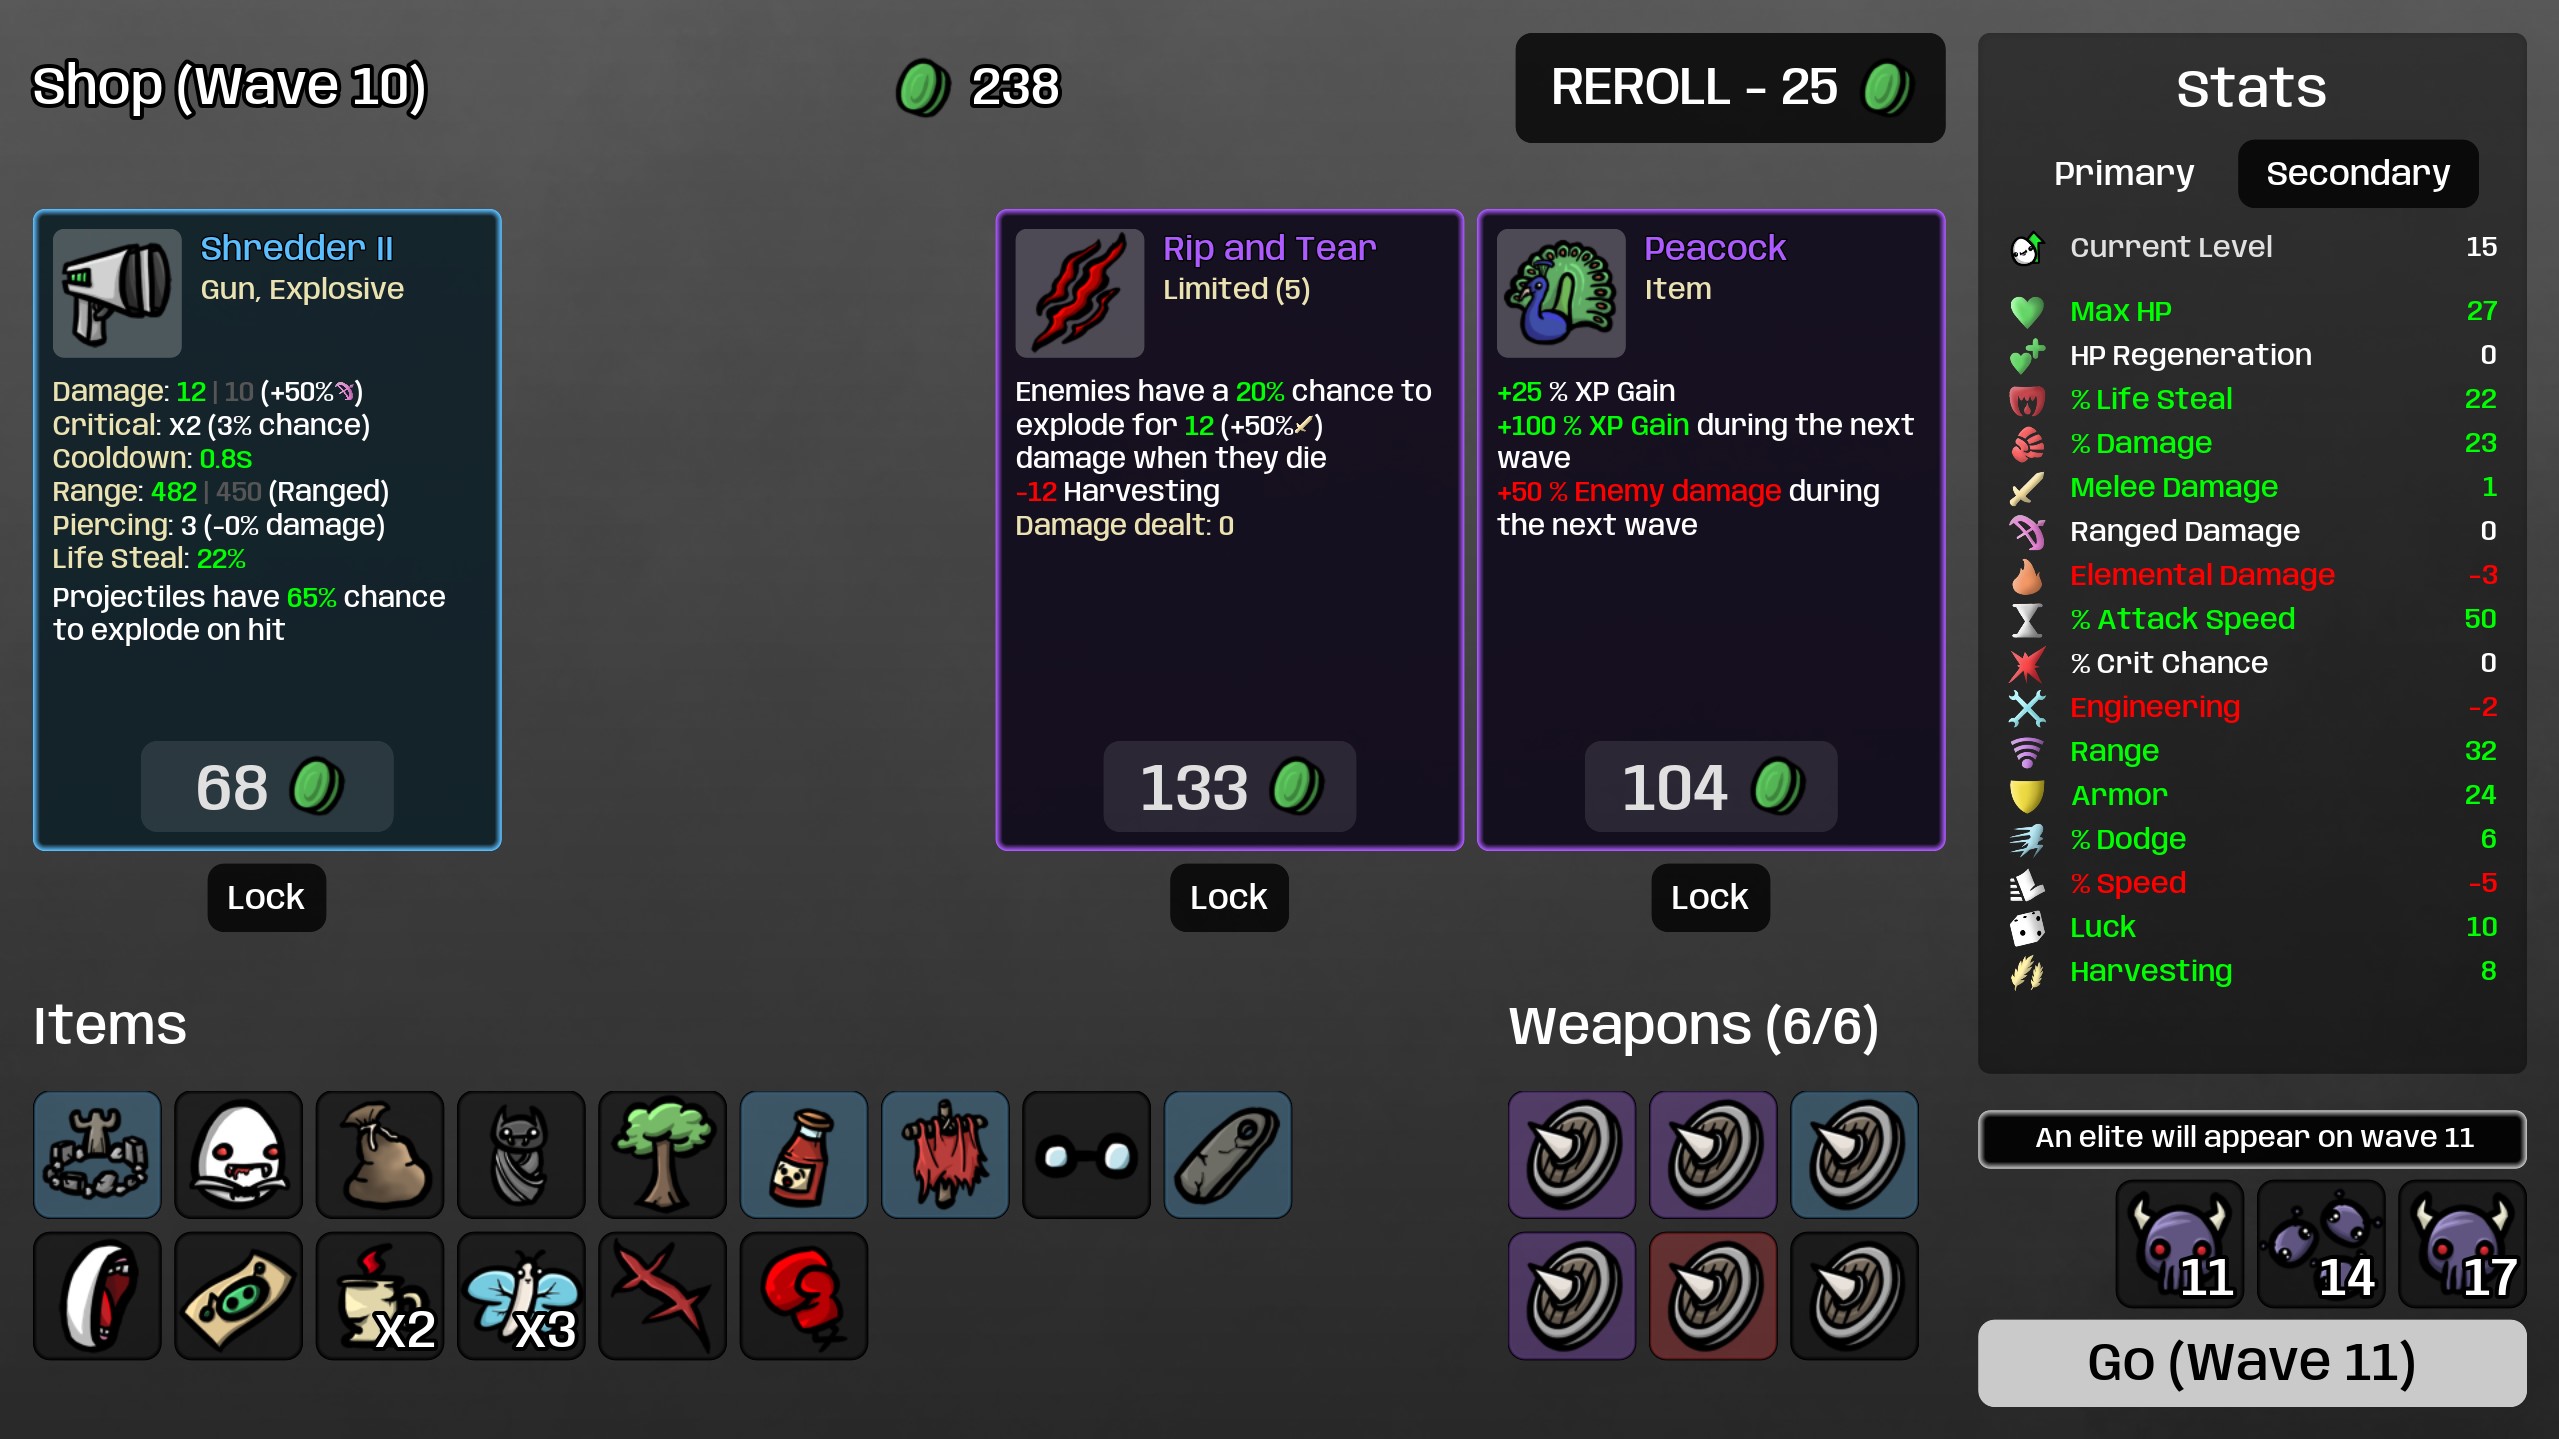
Task: Click the wave 14 horde enemy icon
Action: (x=2321, y=1244)
